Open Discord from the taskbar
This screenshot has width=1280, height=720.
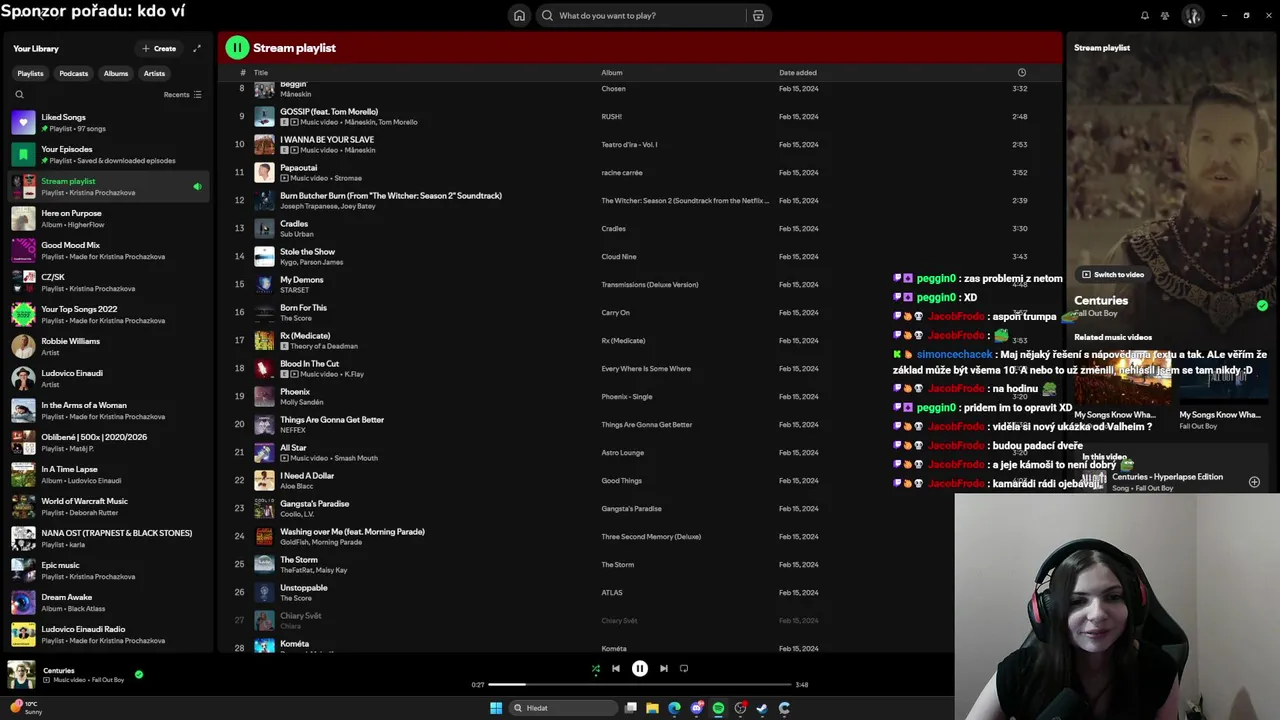coord(697,708)
